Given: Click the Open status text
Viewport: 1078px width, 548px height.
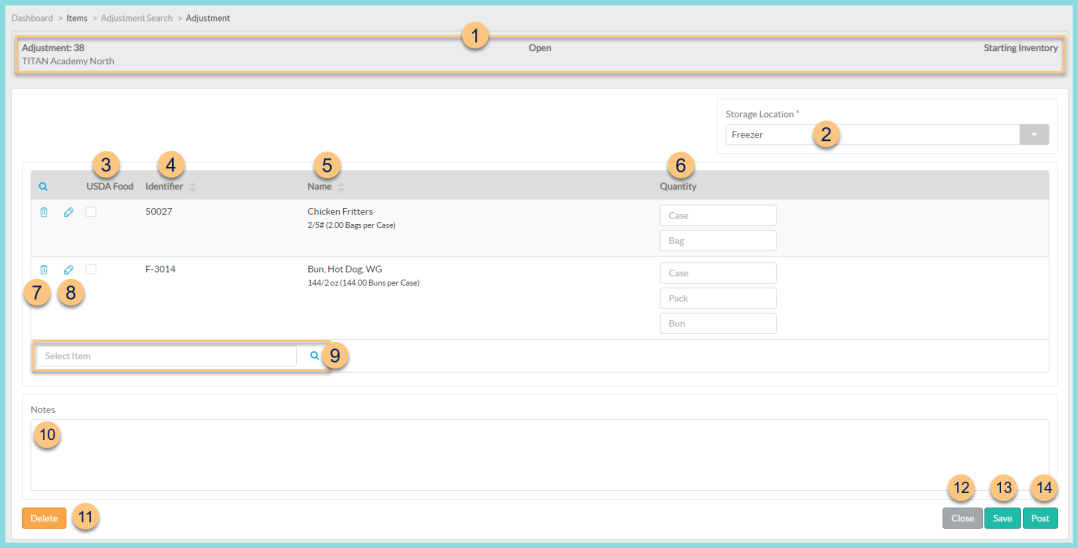Looking at the screenshot, I should pyautogui.click(x=540, y=48).
